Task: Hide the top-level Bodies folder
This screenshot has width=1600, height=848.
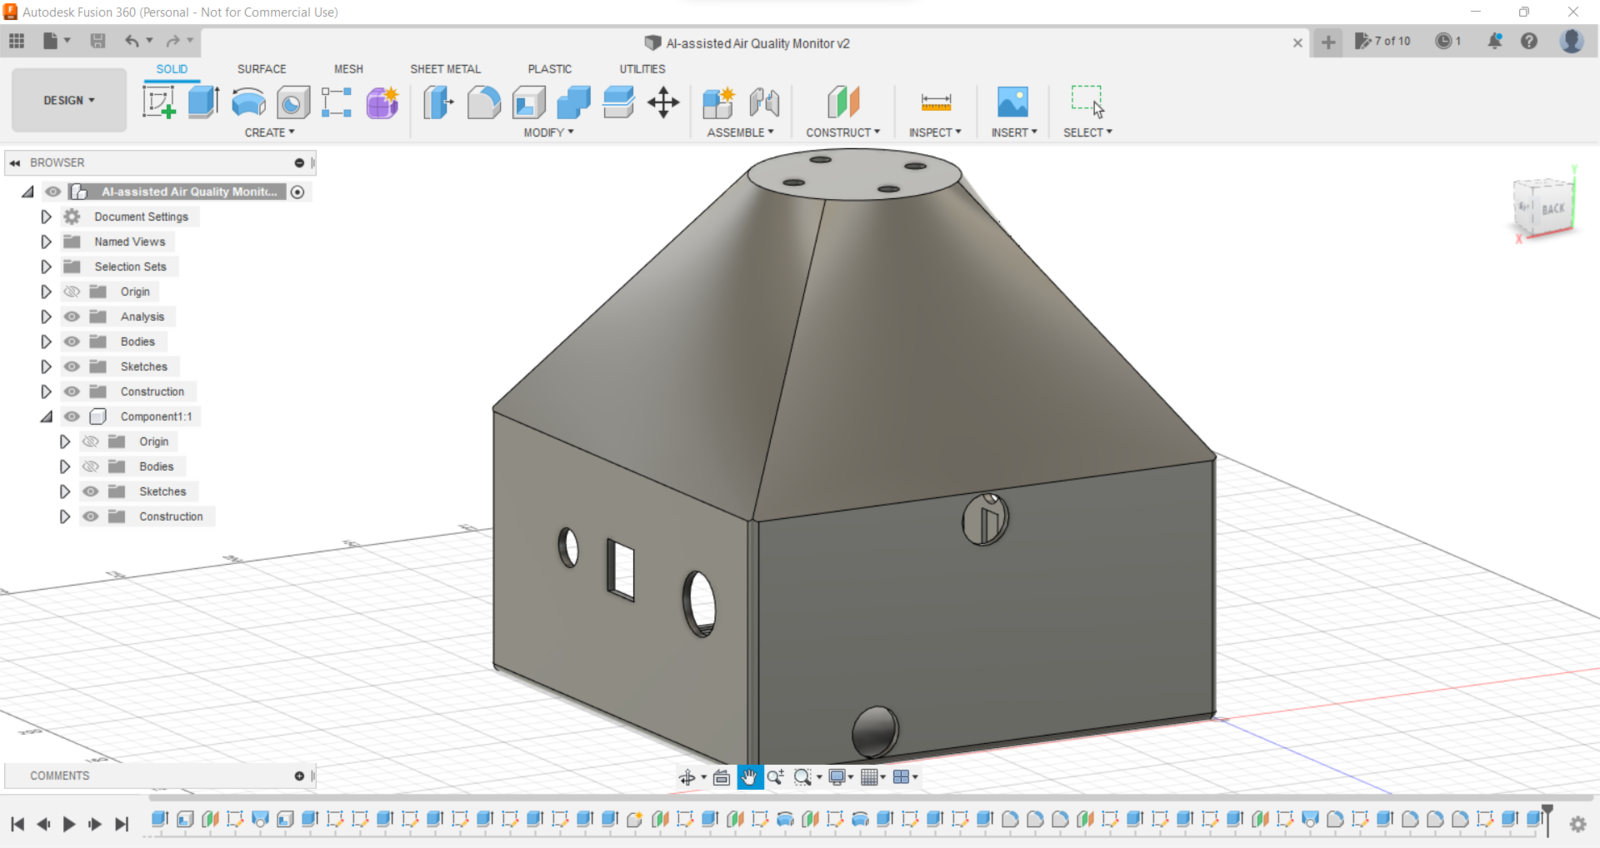Action: click(x=72, y=342)
